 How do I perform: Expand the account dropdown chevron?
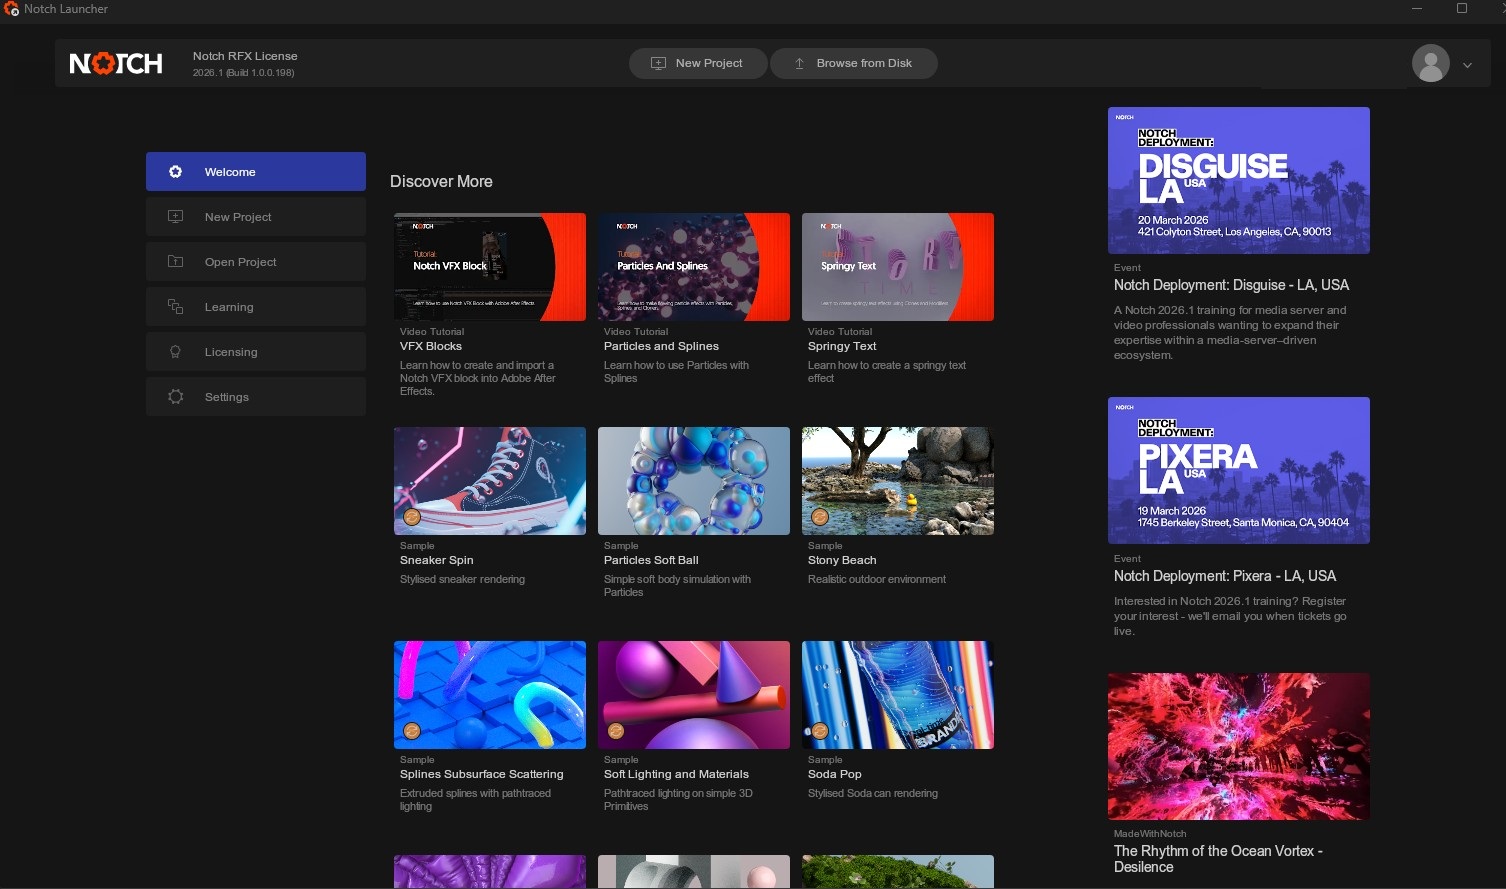tap(1467, 65)
